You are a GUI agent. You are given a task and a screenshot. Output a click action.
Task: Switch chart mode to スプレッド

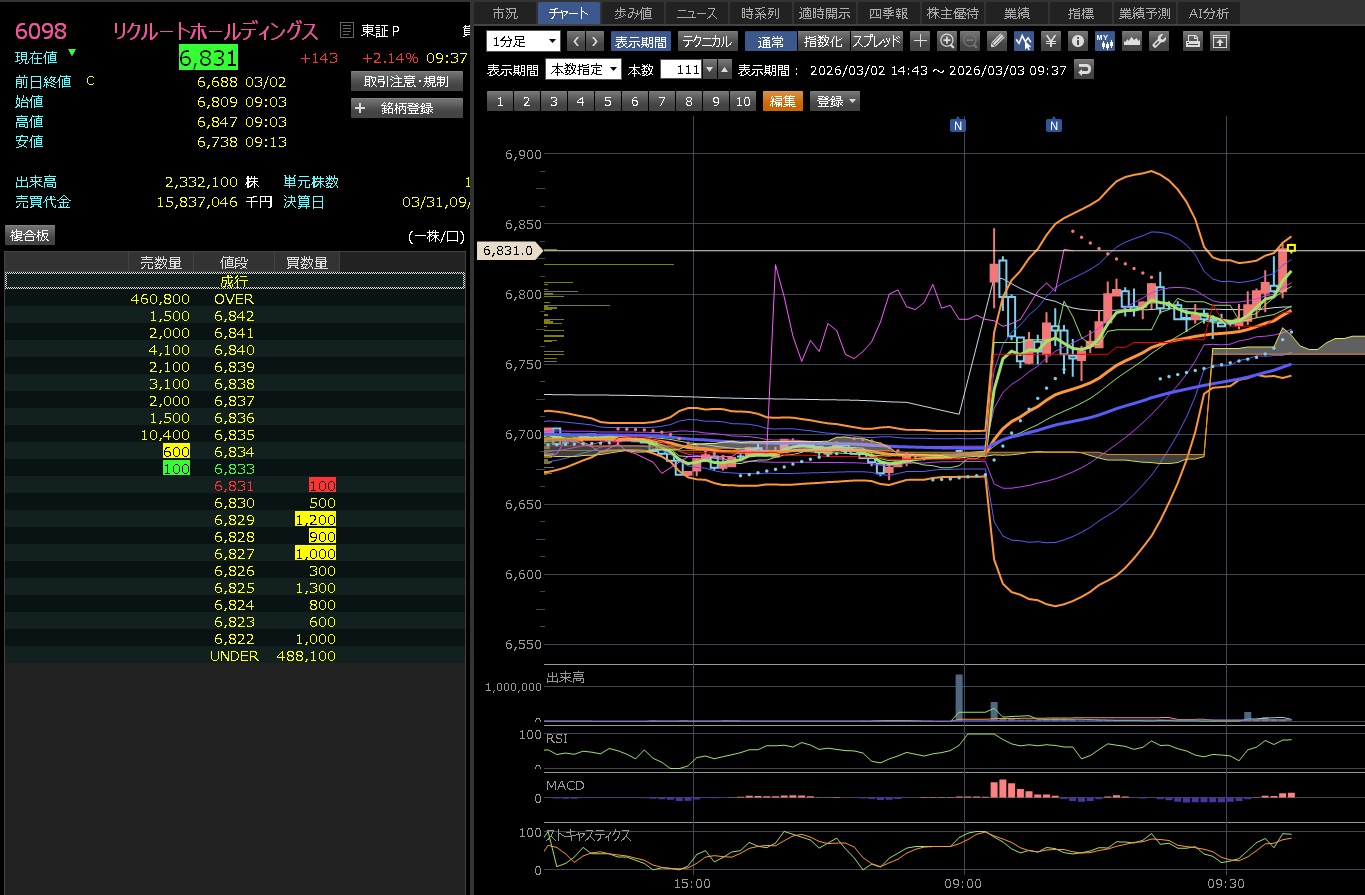coord(876,41)
